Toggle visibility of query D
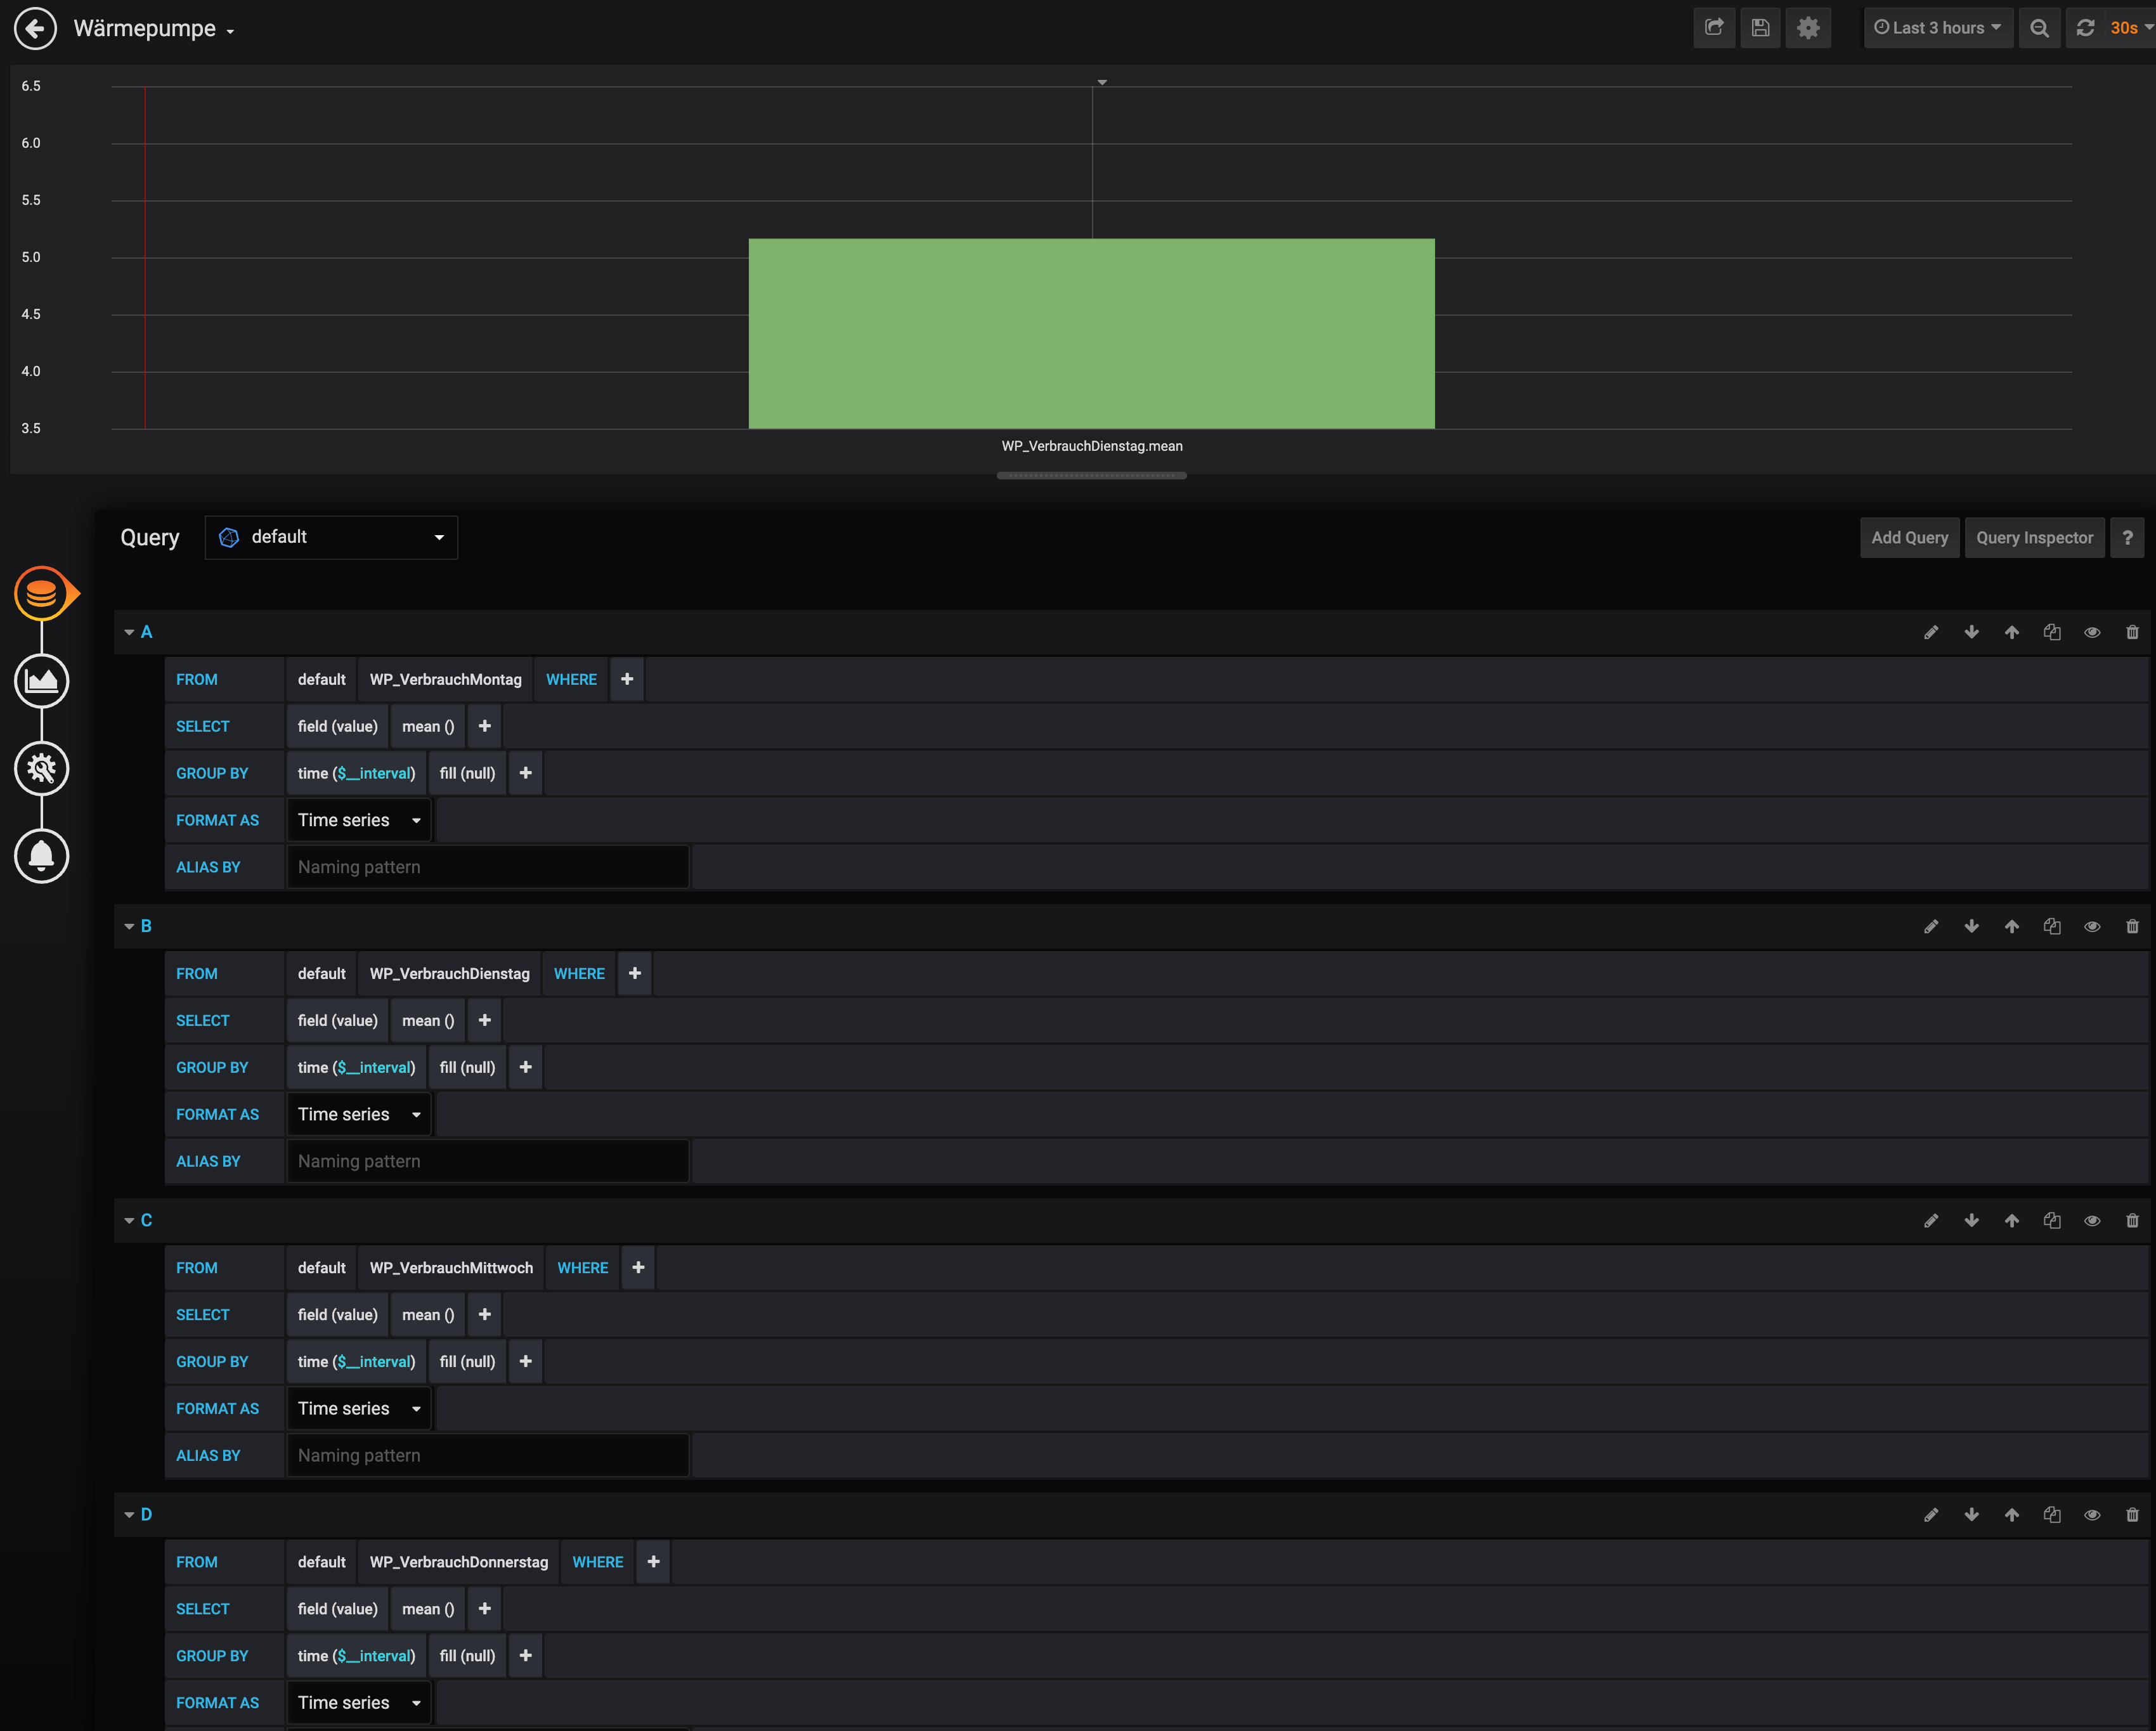The image size is (2156, 1731). coord(2092,1514)
